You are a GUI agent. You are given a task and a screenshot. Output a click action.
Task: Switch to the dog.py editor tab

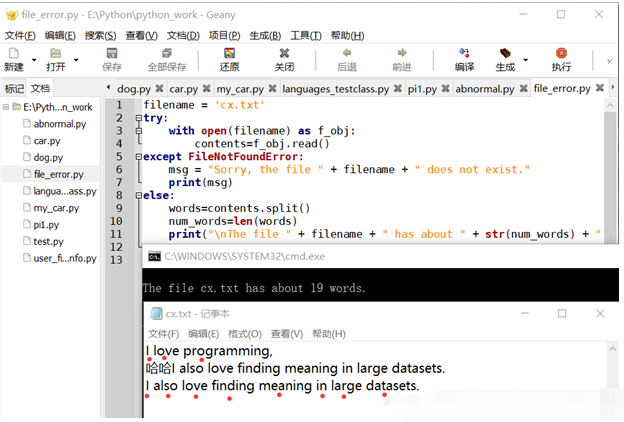pyautogui.click(x=134, y=89)
